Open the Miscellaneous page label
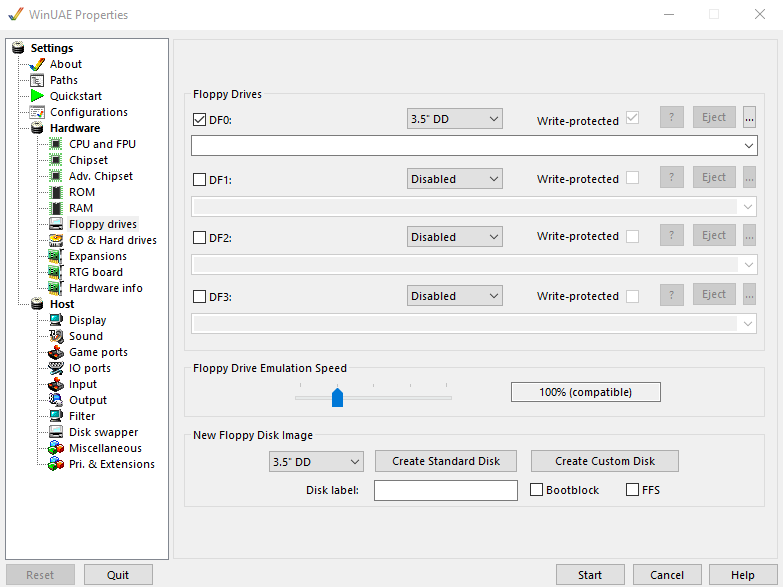The height and width of the screenshot is (587, 783). pos(105,448)
